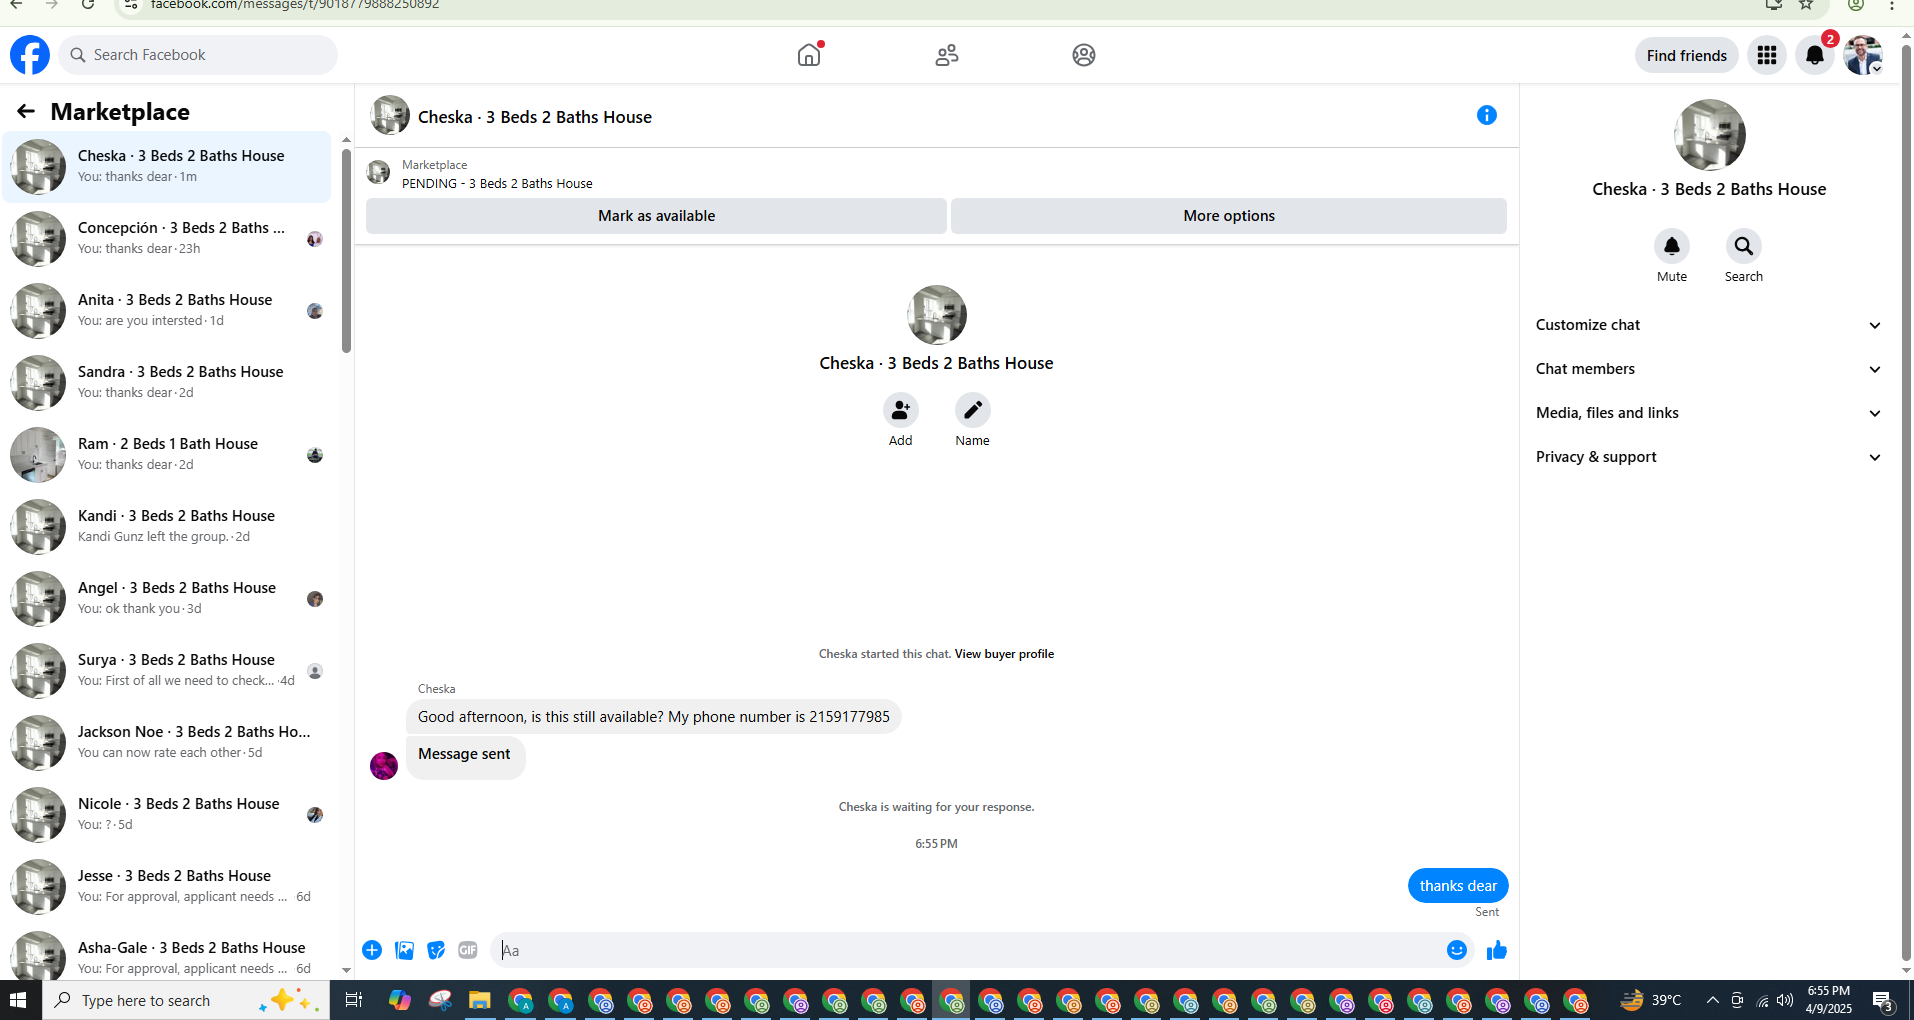Click Cheska's large profile picture in sidebar
Screen dimensions: 1914x1020
pyautogui.click(x=1709, y=135)
